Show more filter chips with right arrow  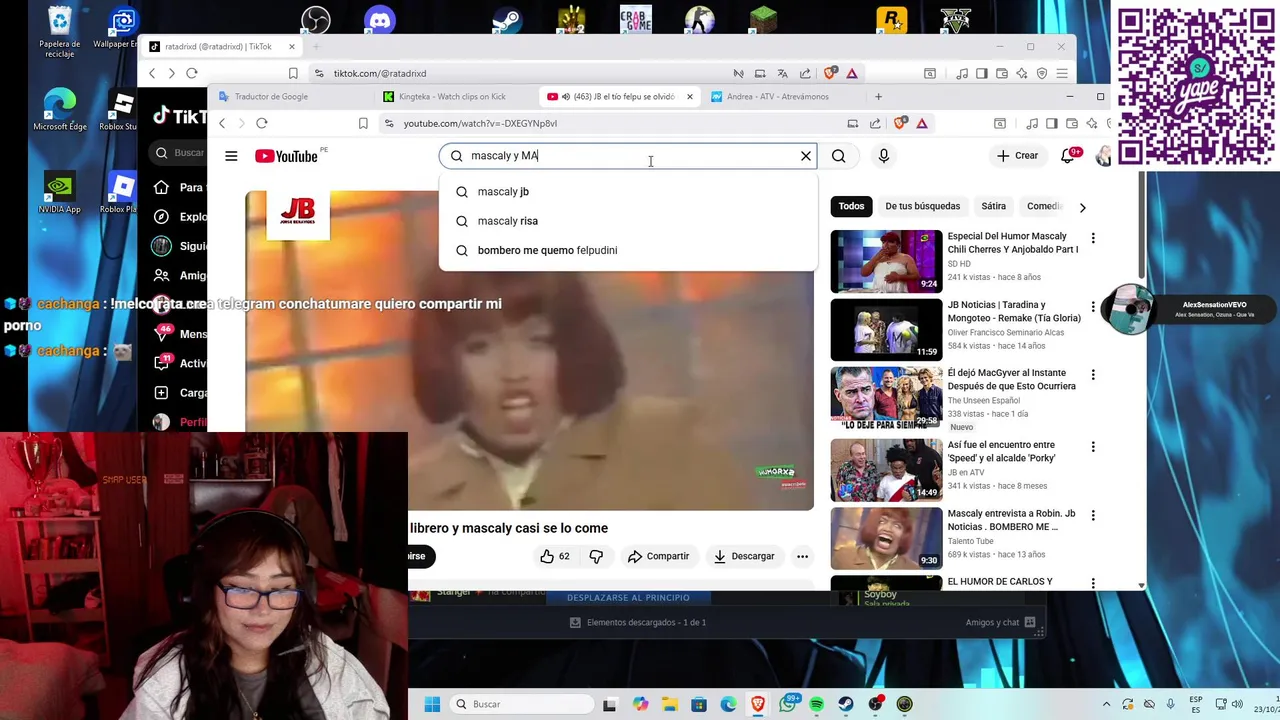click(x=1082, y=207)
